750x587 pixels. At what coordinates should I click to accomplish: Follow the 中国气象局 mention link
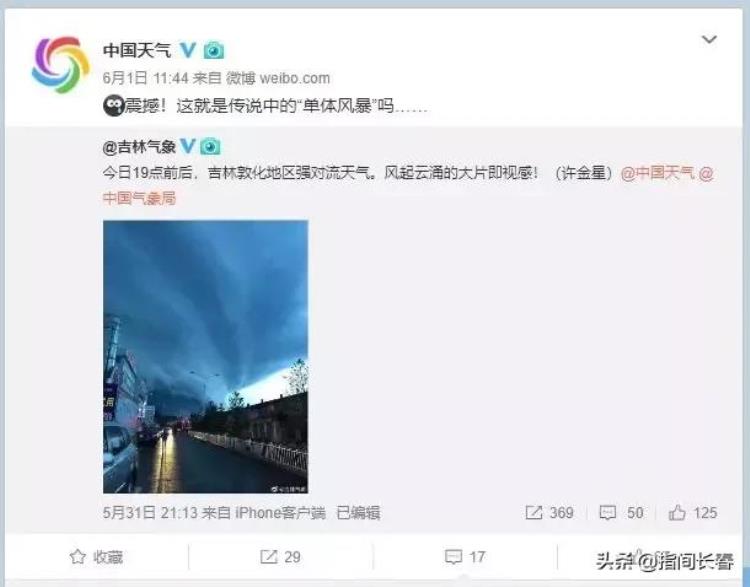[139, 198]
